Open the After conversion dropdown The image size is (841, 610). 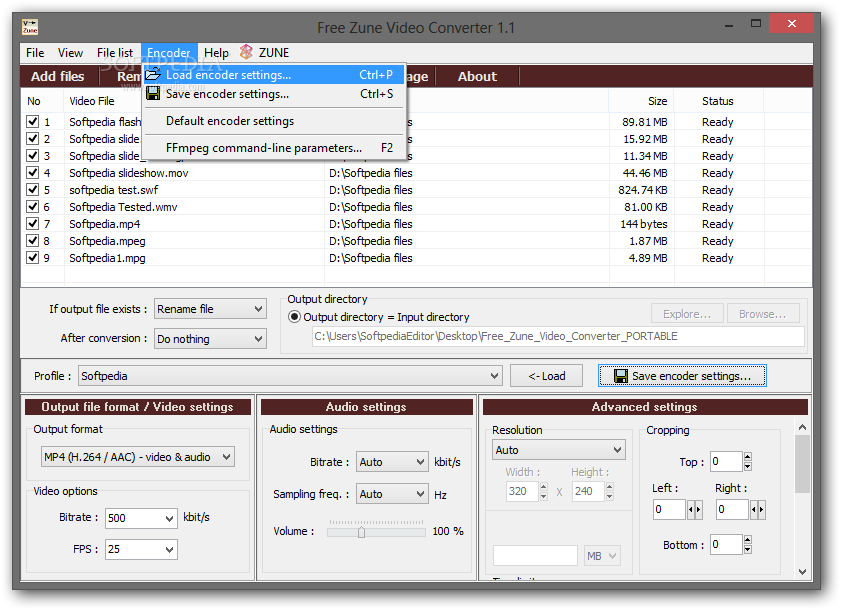(x=210, y=339)
